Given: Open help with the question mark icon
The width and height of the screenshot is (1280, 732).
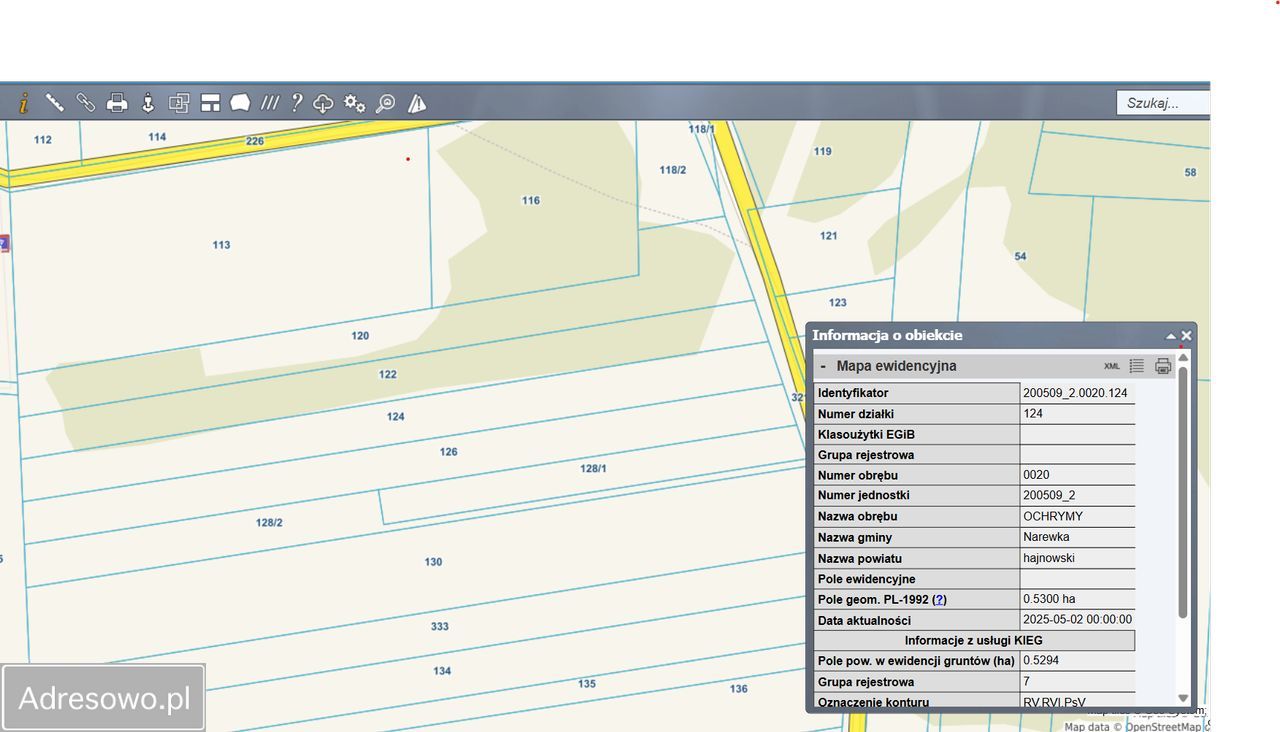Looking at the screenshot, I should (x=297, y=103).
